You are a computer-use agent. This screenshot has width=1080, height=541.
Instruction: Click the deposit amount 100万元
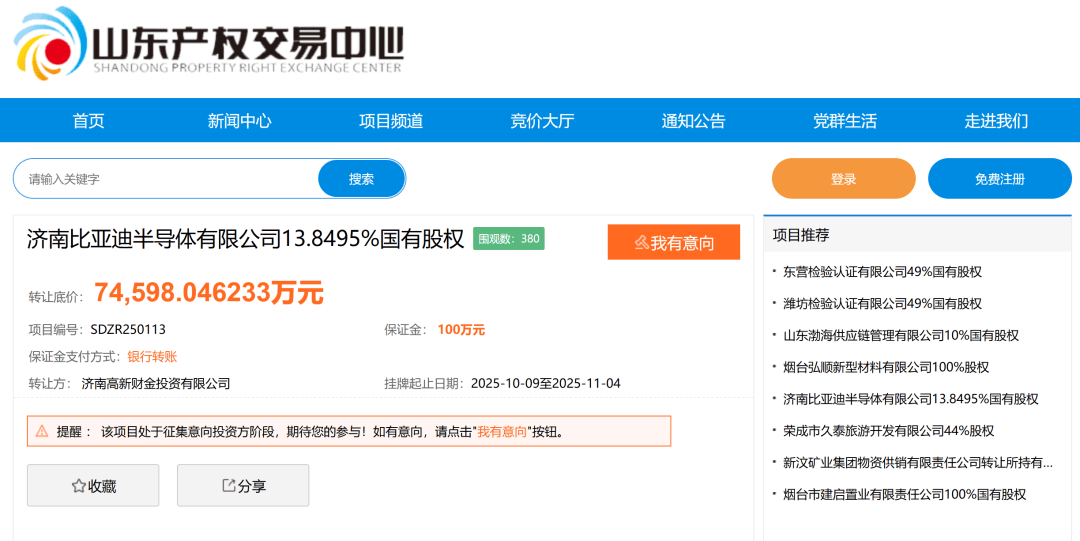(461, 329)
